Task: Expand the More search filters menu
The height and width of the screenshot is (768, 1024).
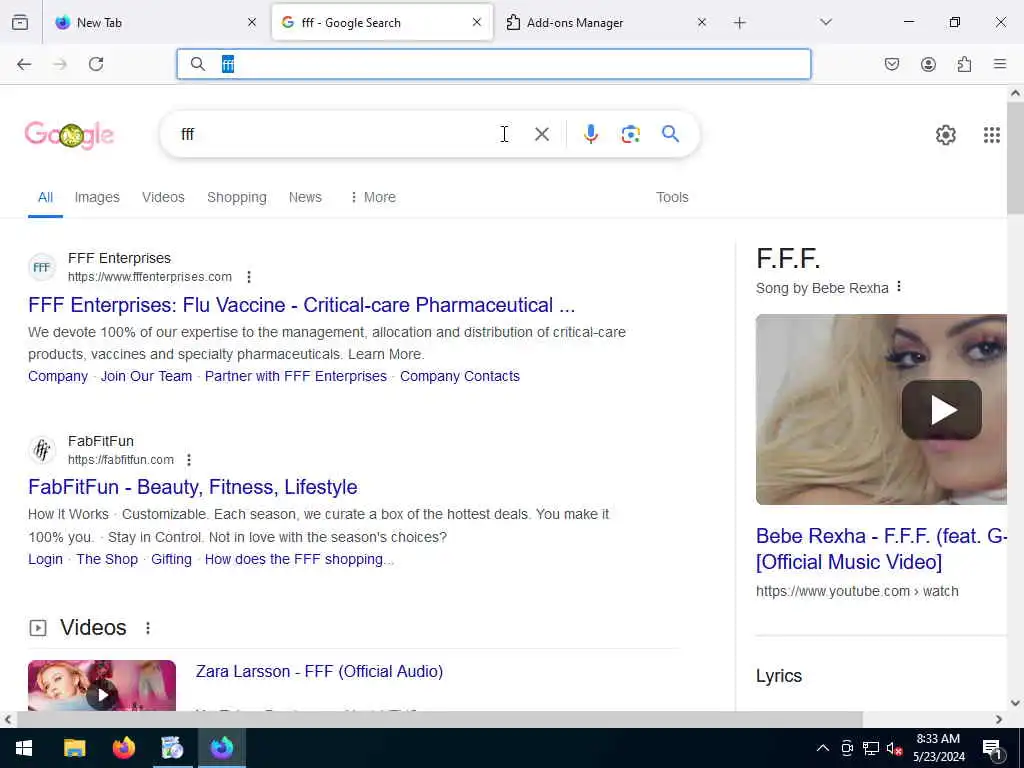Action: pyautogui.click(x=373, y=197)
